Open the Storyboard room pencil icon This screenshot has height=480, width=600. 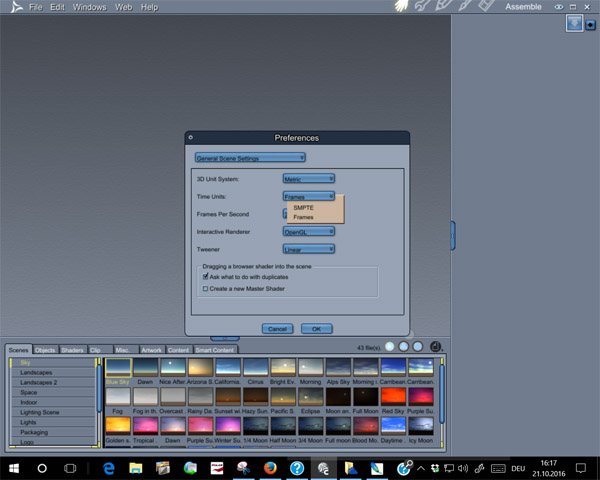click(444, 6)
